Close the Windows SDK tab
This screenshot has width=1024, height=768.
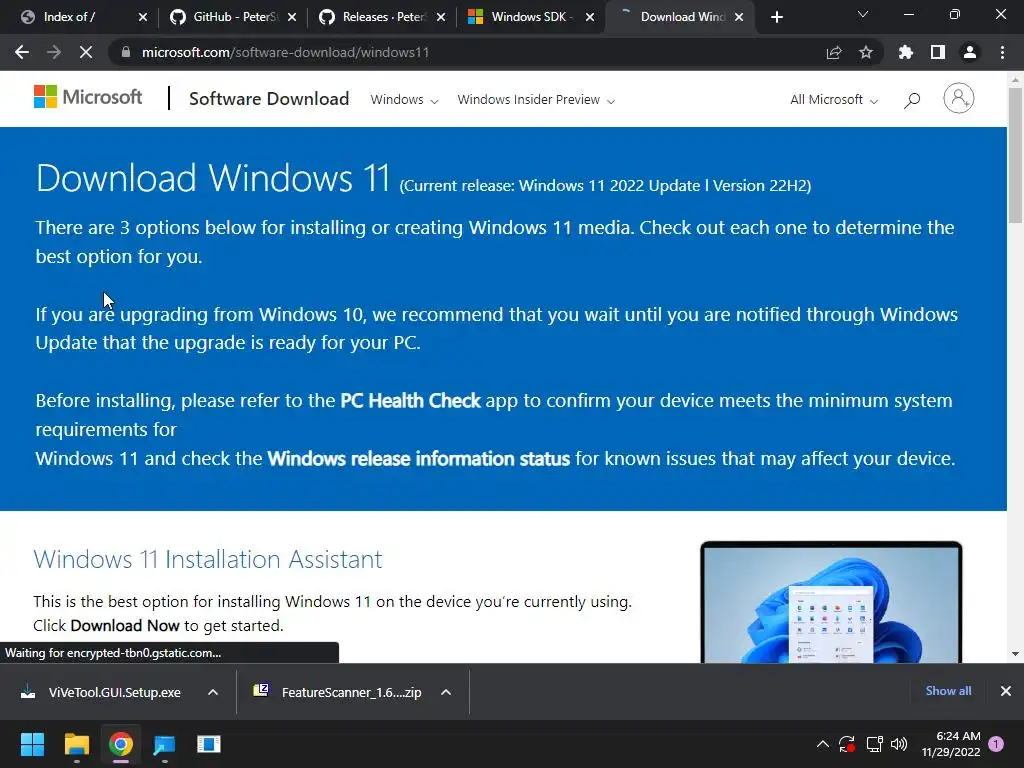click(x=590, y=17)
